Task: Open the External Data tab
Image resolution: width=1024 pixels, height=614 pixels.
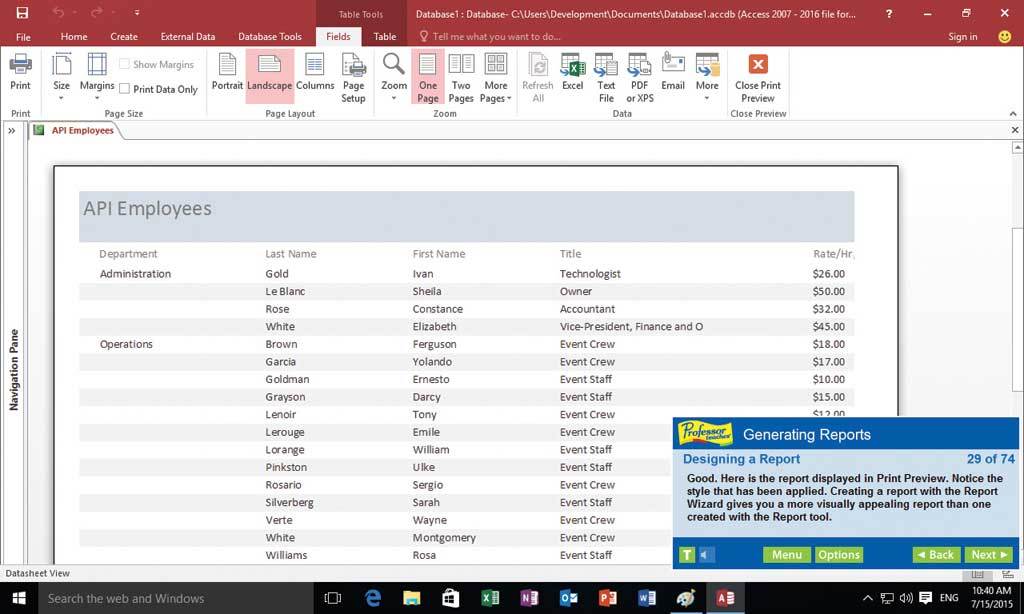Action: click(x=188, y=36)
